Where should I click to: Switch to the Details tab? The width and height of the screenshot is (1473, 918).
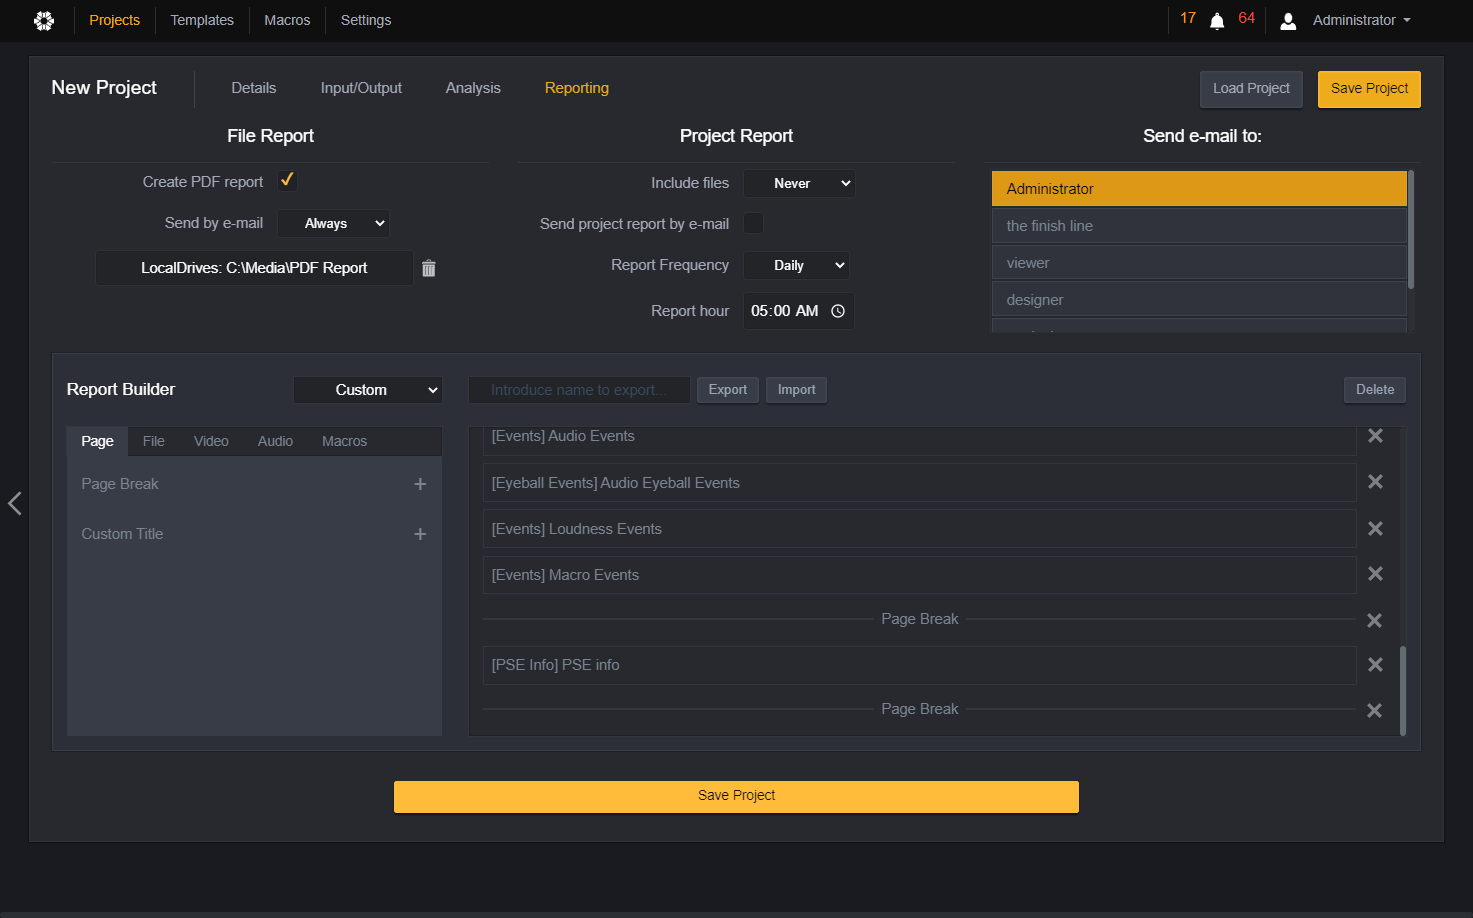(254, 88)
